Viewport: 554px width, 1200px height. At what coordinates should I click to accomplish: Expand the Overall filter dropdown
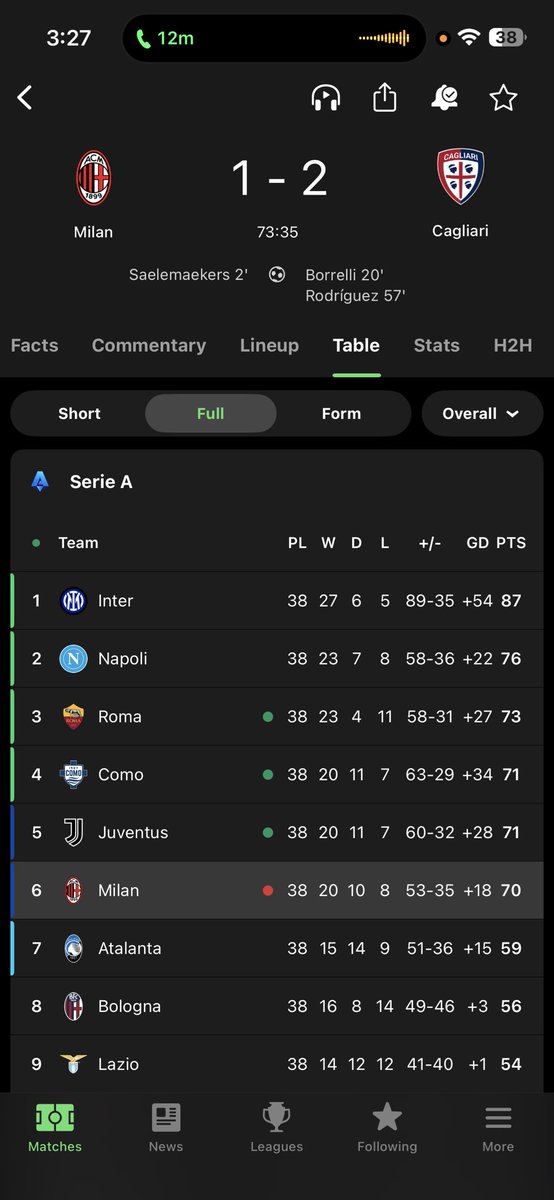pos(482,413)
